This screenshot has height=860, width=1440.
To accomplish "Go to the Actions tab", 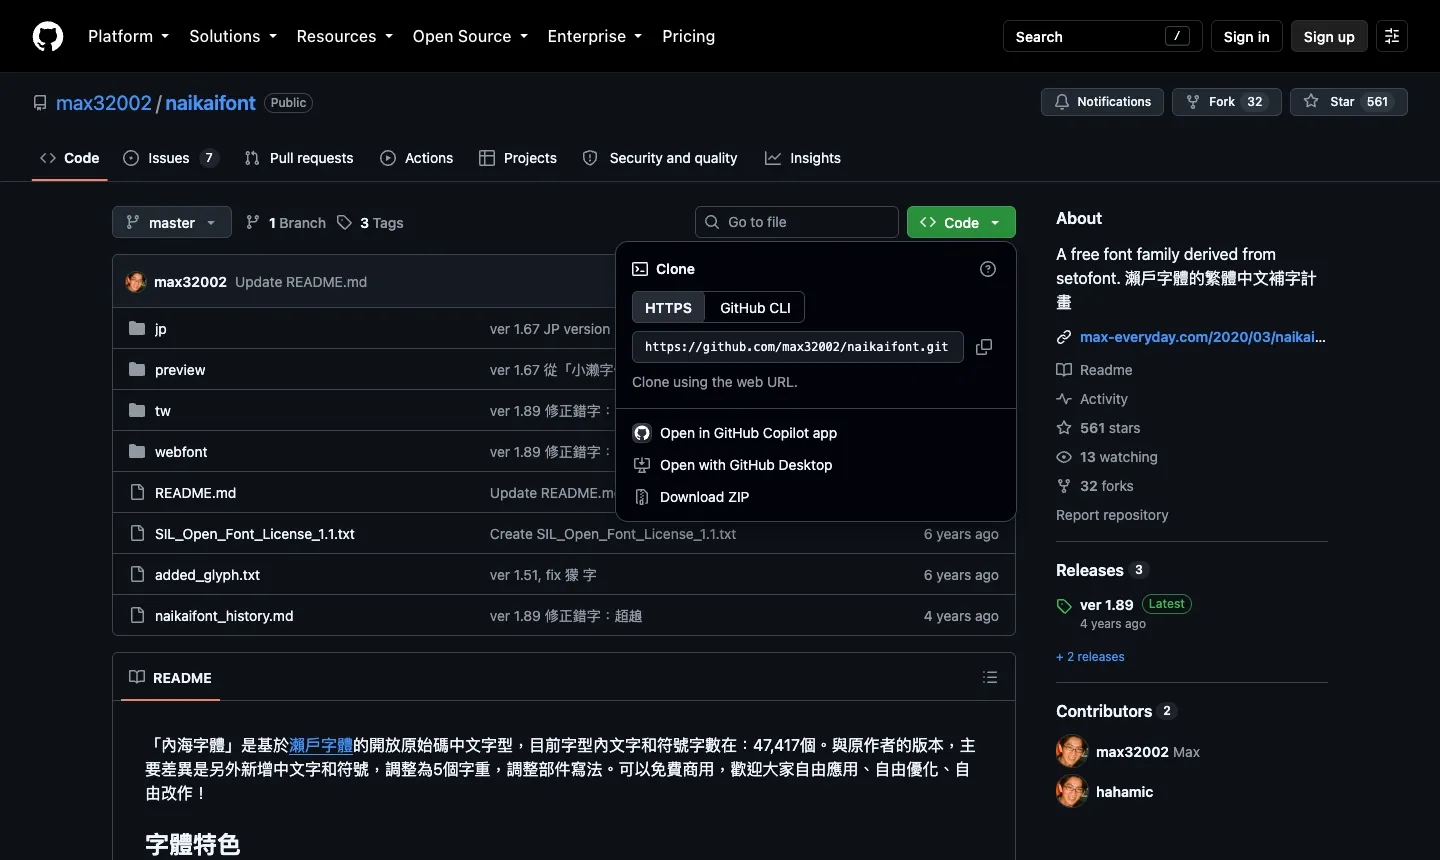I will [417, 158].
